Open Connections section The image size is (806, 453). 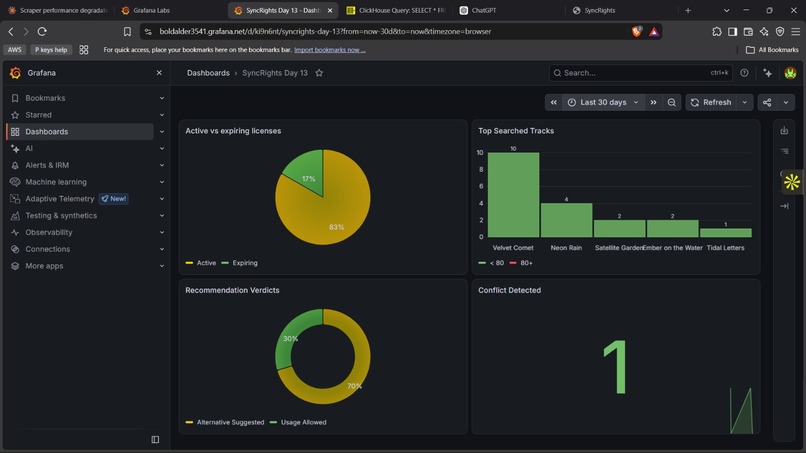[48, 249]
